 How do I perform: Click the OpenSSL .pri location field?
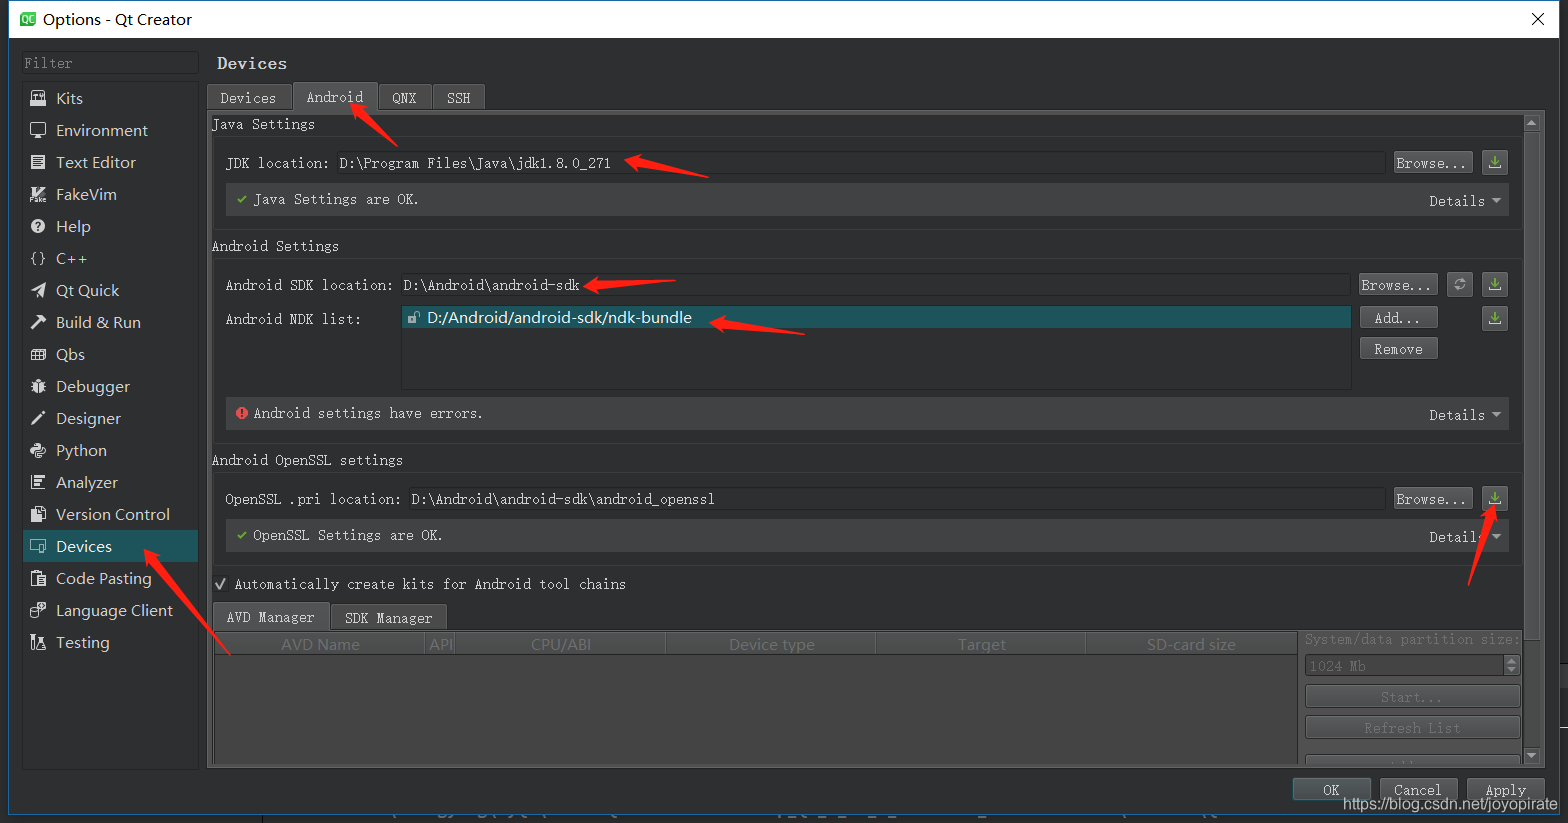pos(896,498)
